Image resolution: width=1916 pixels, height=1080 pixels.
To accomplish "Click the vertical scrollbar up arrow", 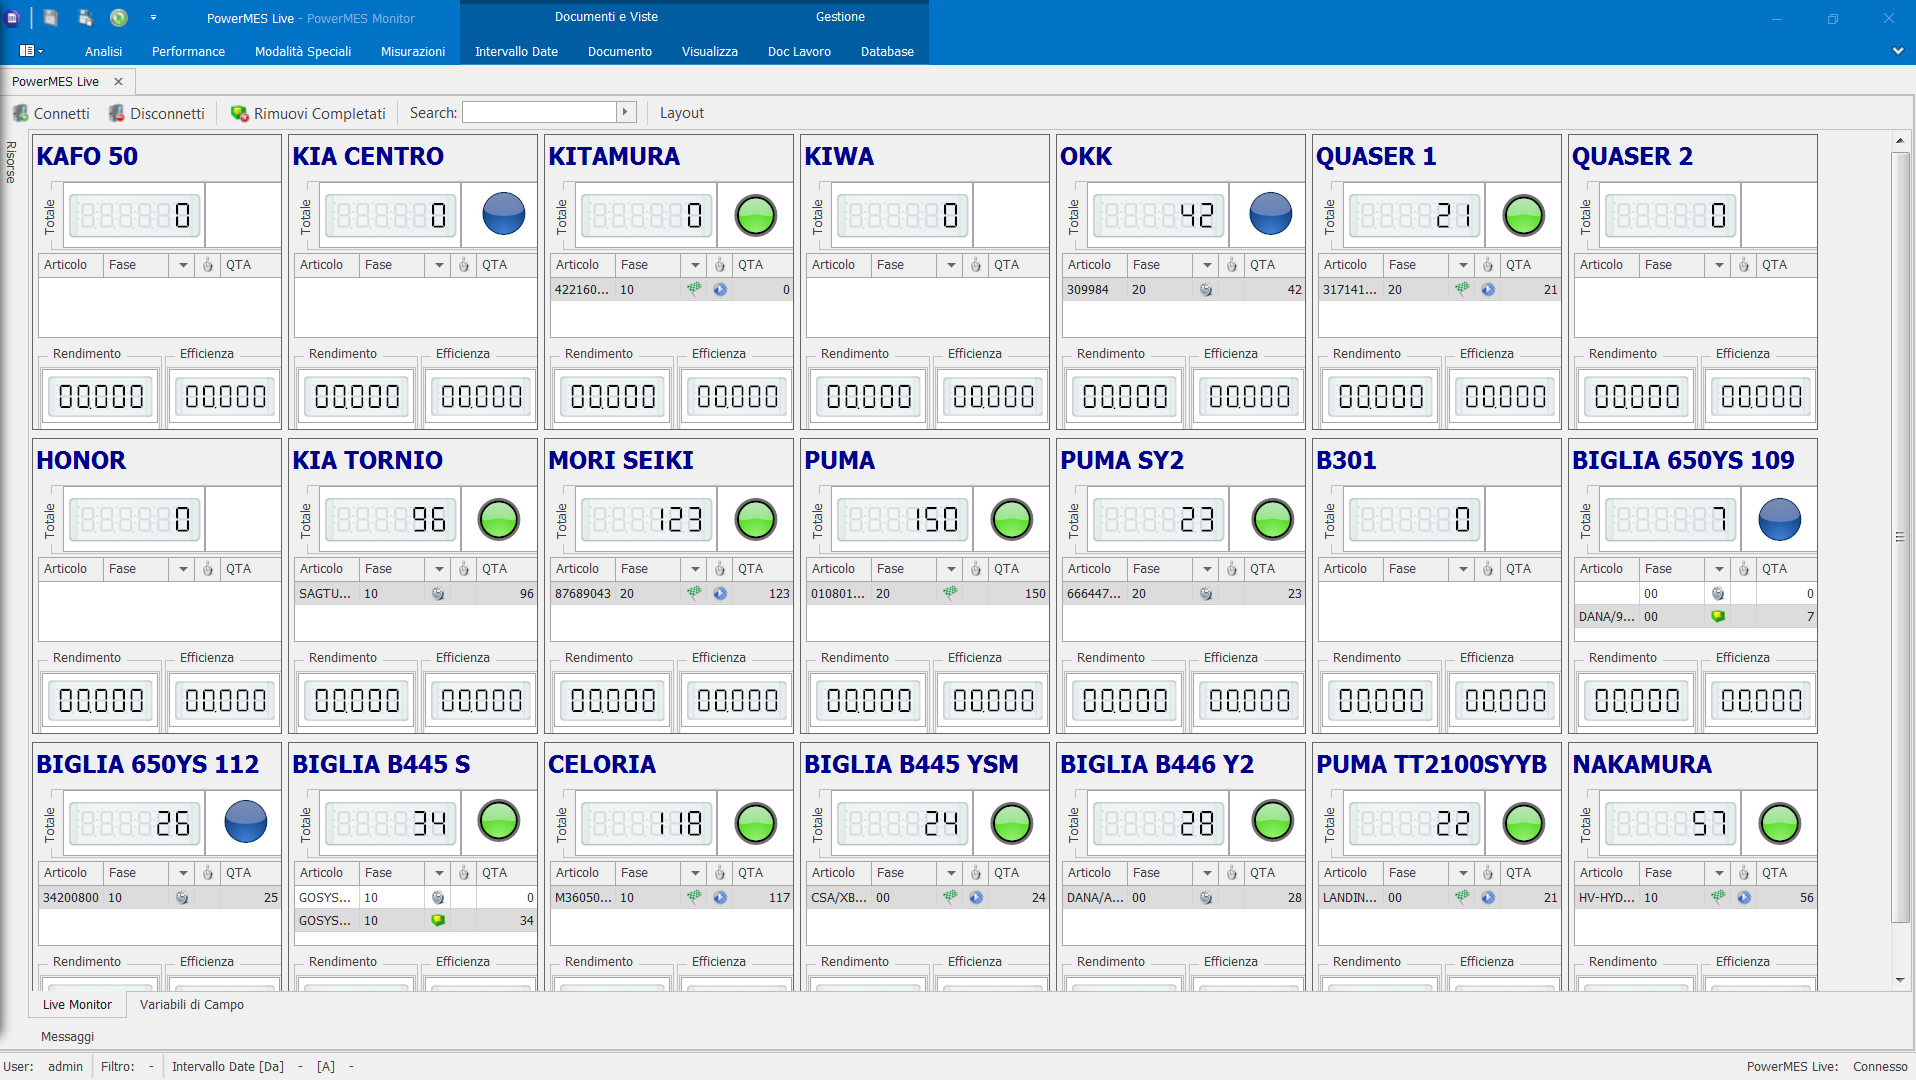I will pos(1900,141).
